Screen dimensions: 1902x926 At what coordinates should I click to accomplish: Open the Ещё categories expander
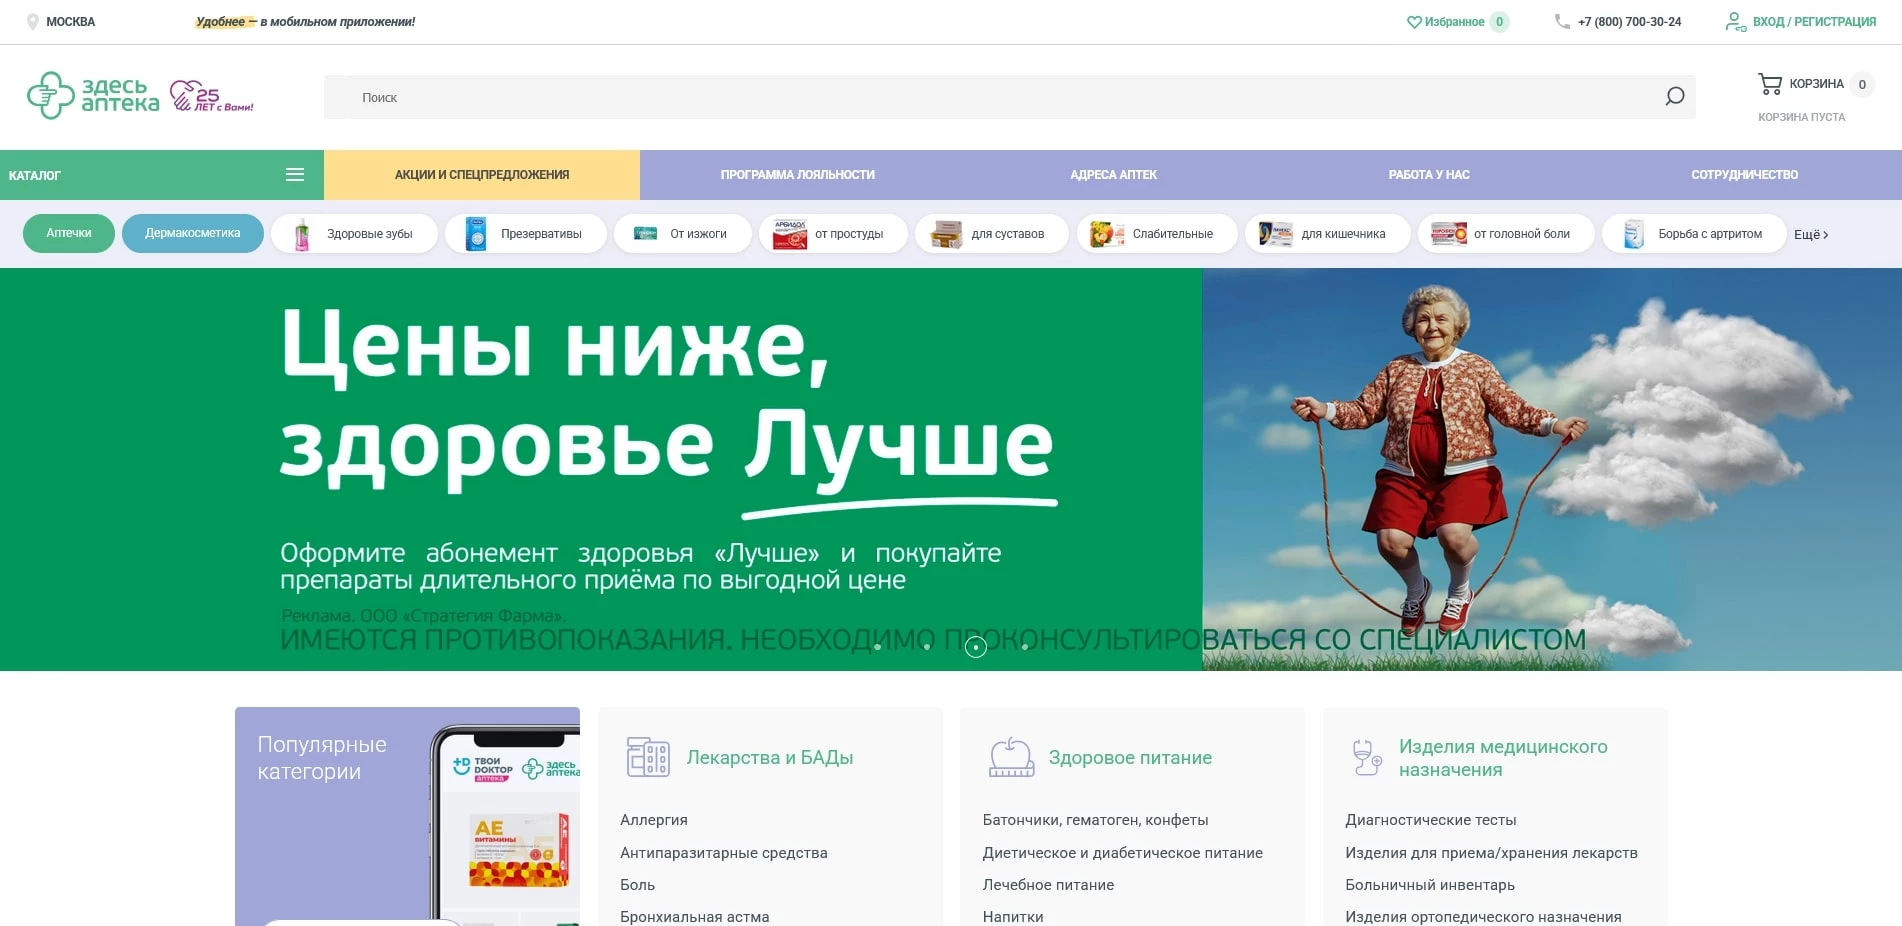point(1811,234)
